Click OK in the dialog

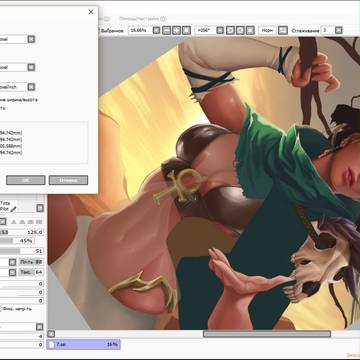pyautogui.click(x=26, y=180)
